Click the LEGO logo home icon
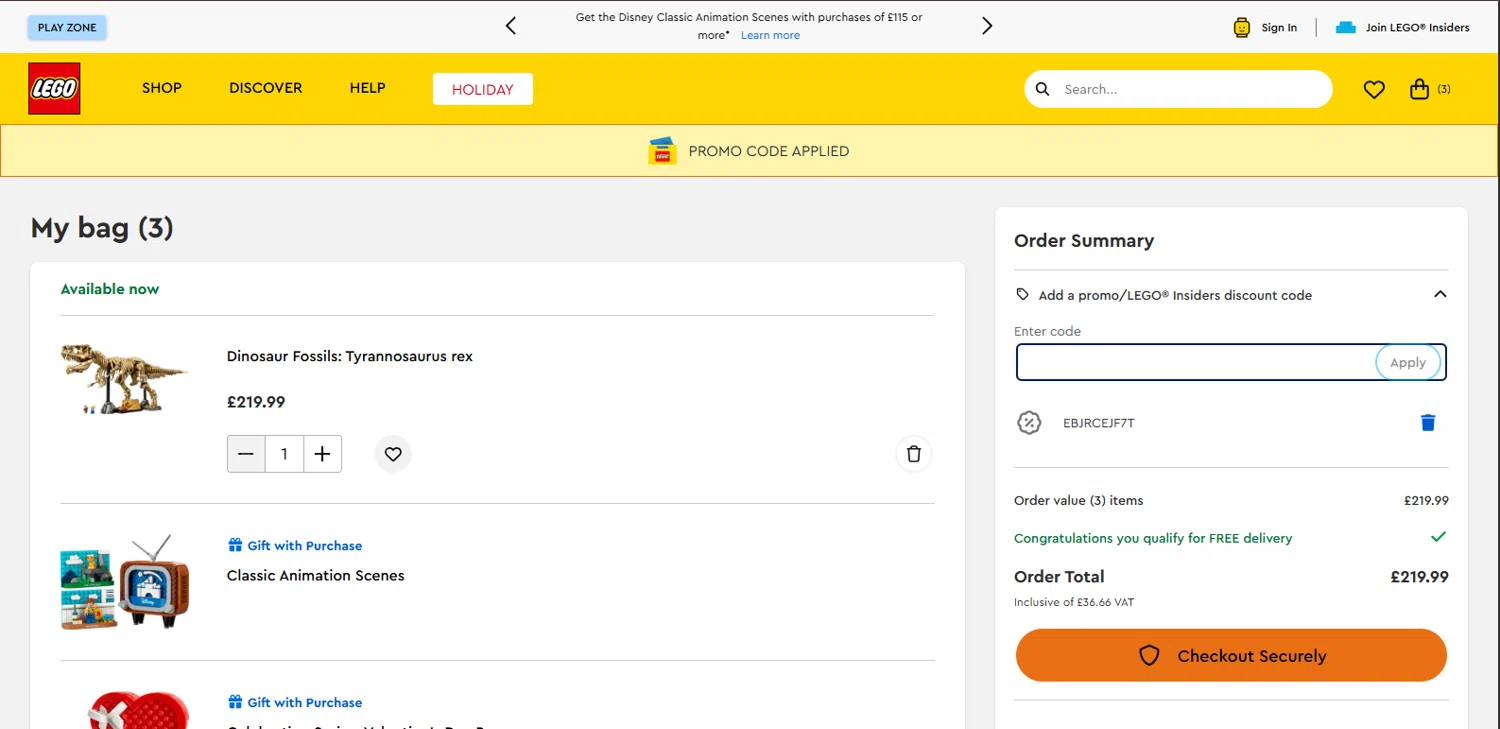 click(54, 88)
